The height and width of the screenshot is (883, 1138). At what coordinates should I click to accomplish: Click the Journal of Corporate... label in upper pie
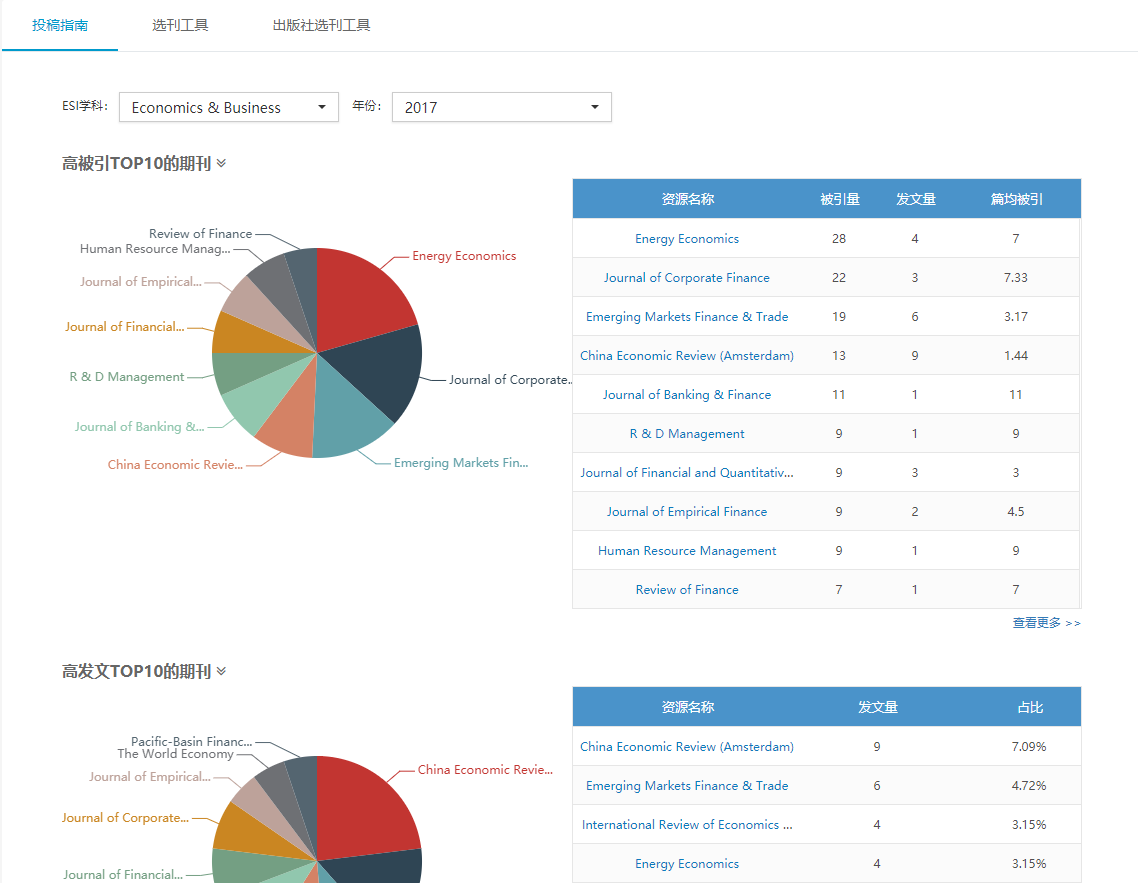point(510,379)
